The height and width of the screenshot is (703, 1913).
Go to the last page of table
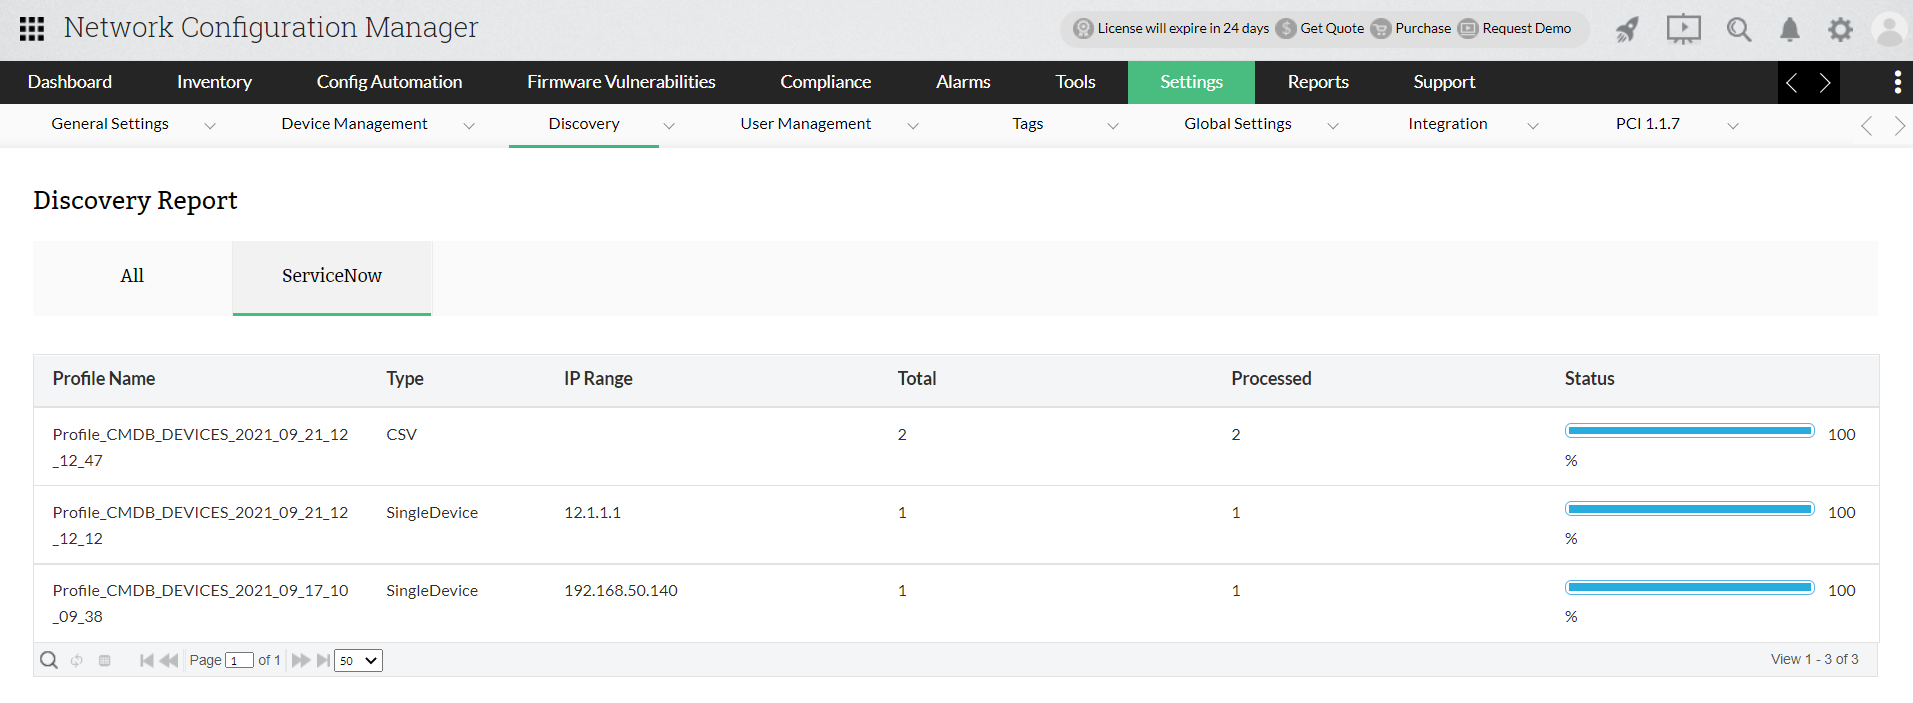coord(323,660)
